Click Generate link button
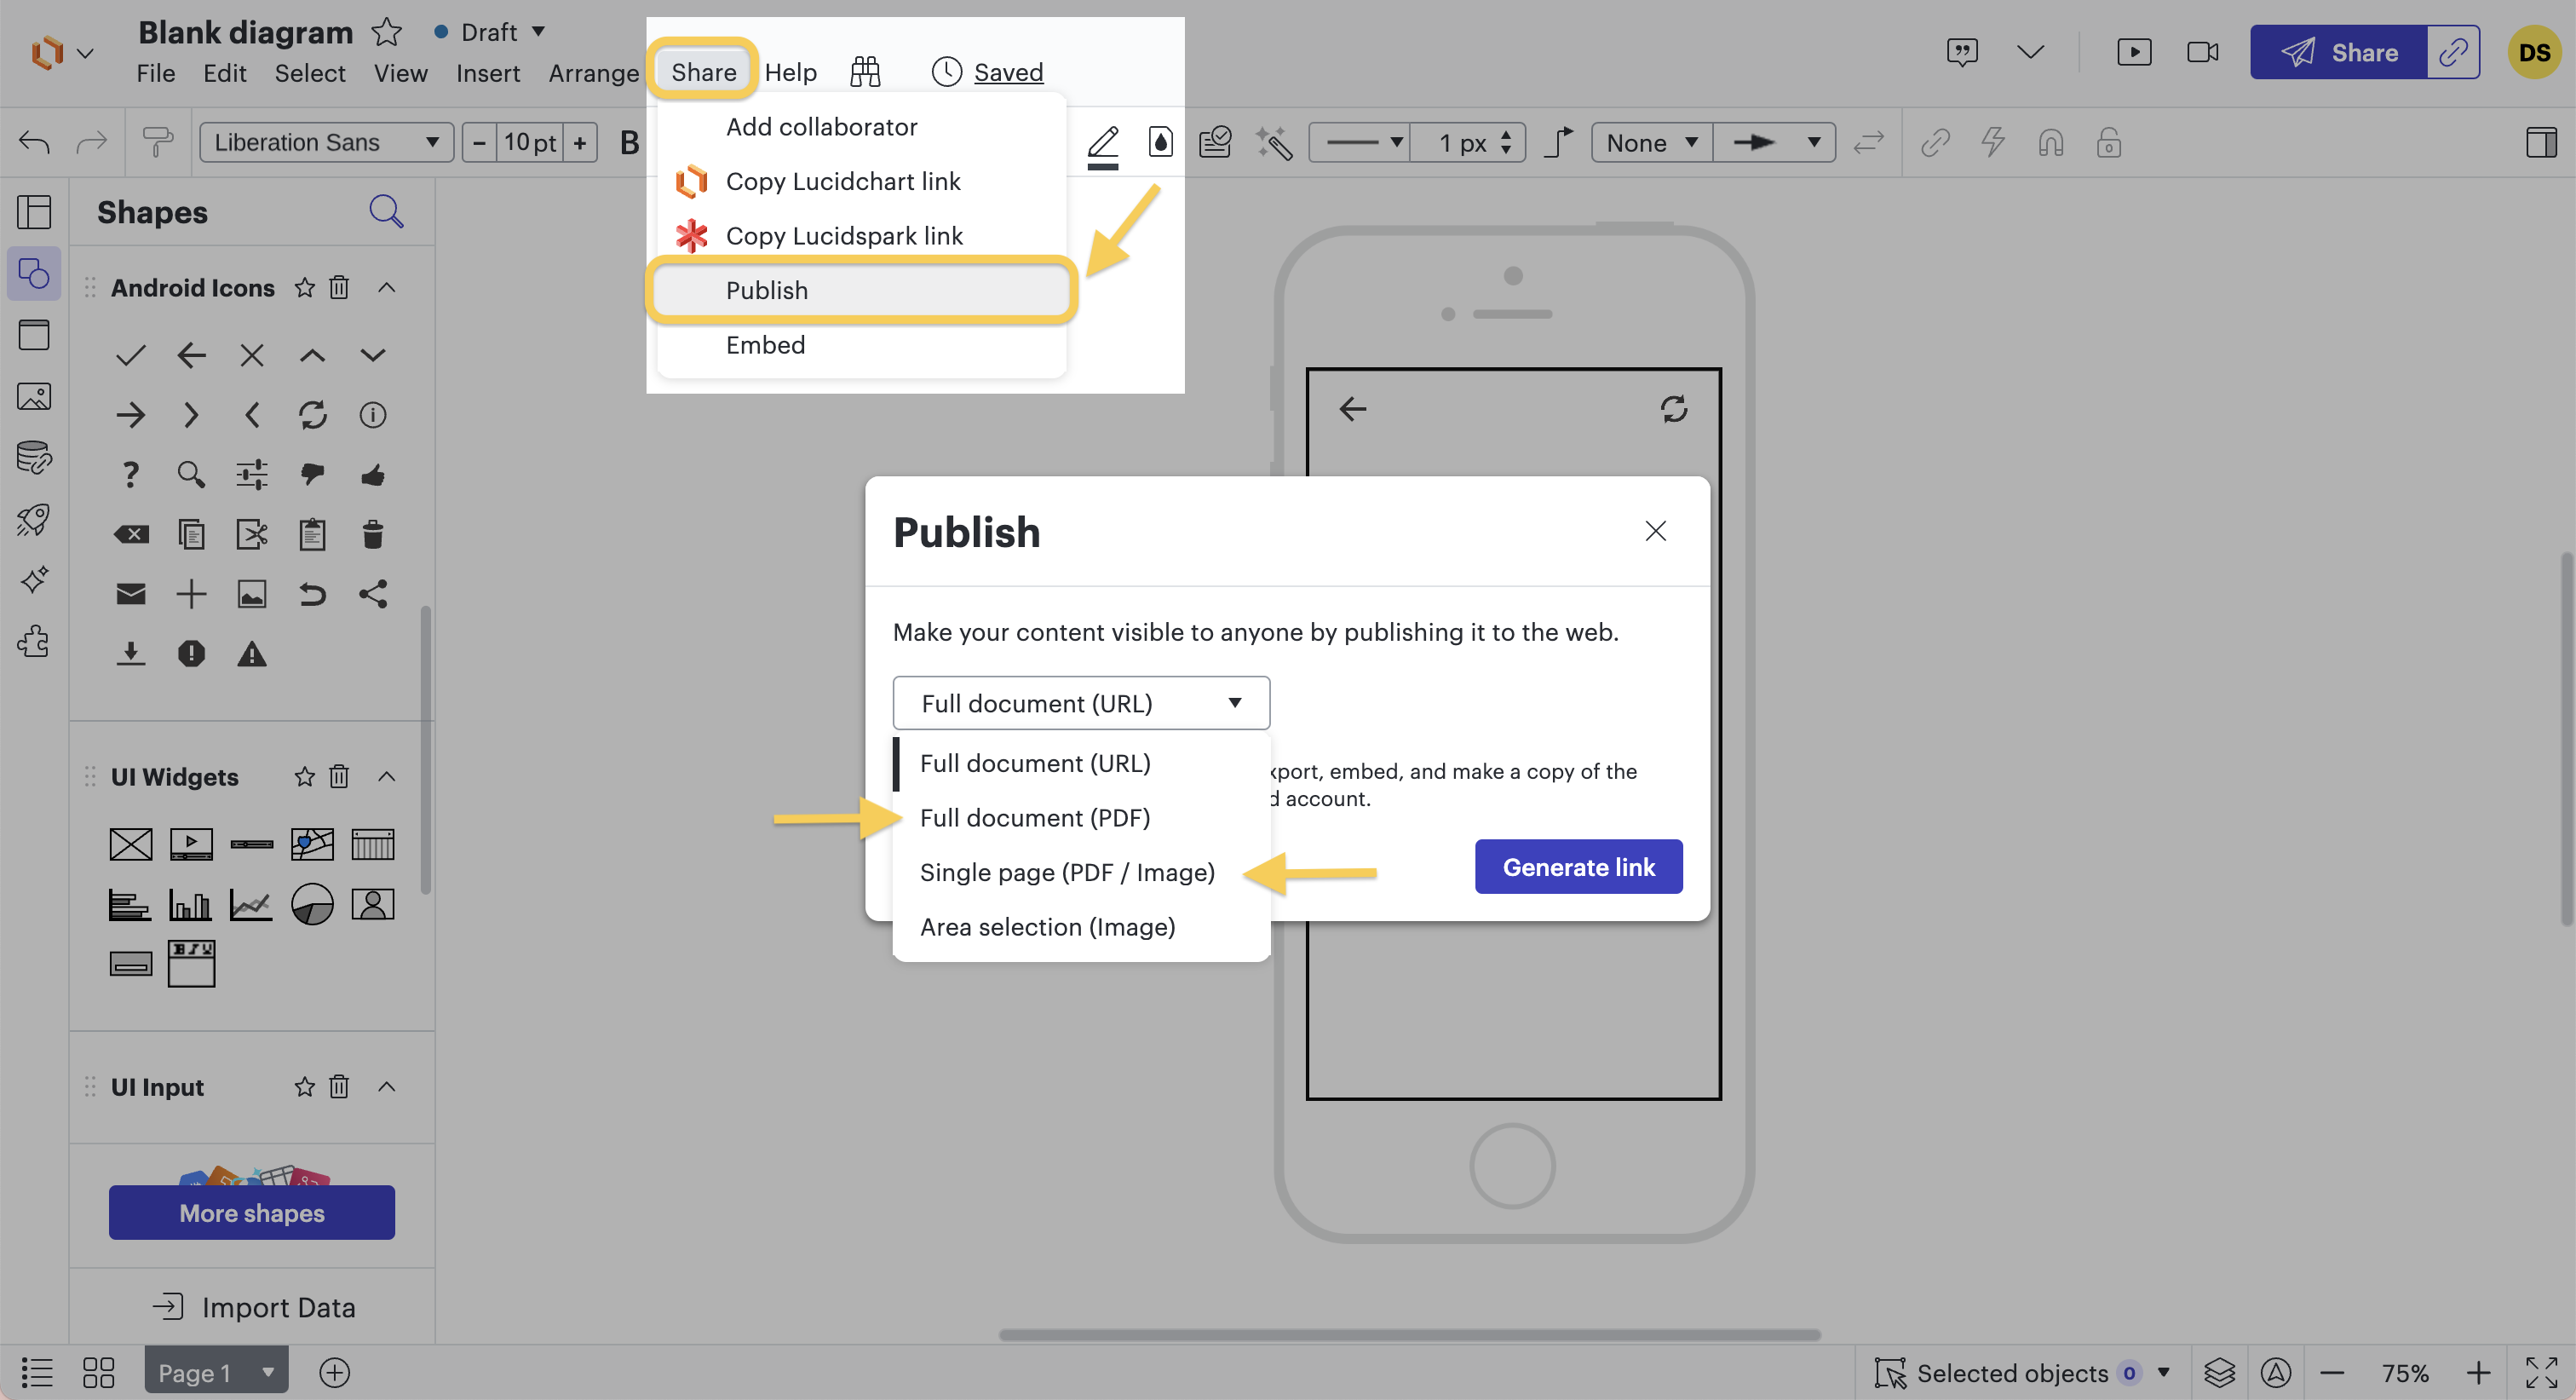2576x1400 pixels. [x=1578, y=866]
